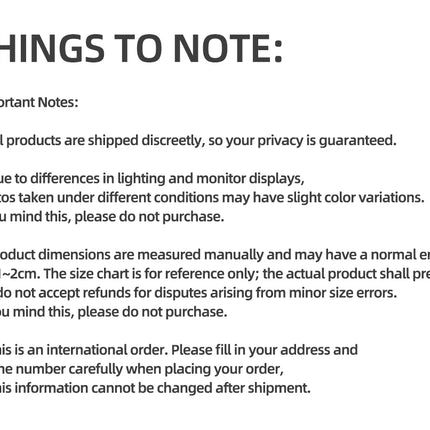Click 'please do not purchase' under color variations

[149, 217]
